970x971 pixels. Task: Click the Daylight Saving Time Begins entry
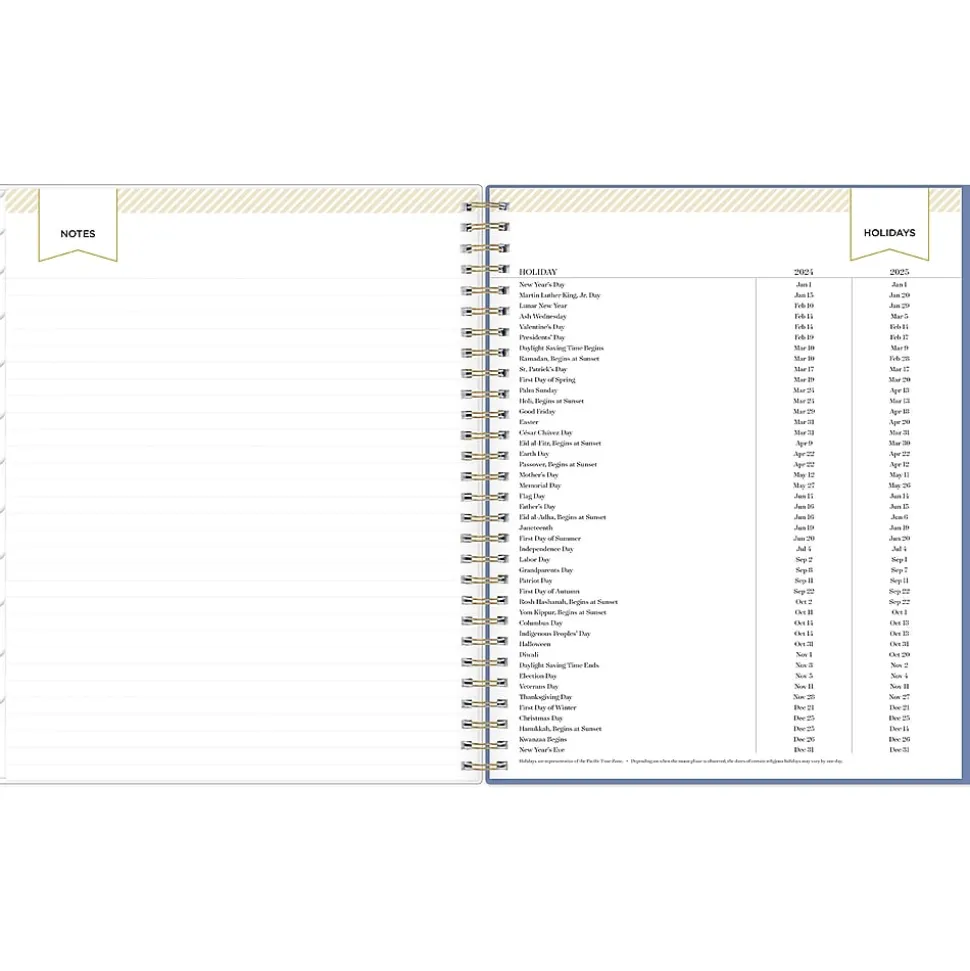[561, 348]
